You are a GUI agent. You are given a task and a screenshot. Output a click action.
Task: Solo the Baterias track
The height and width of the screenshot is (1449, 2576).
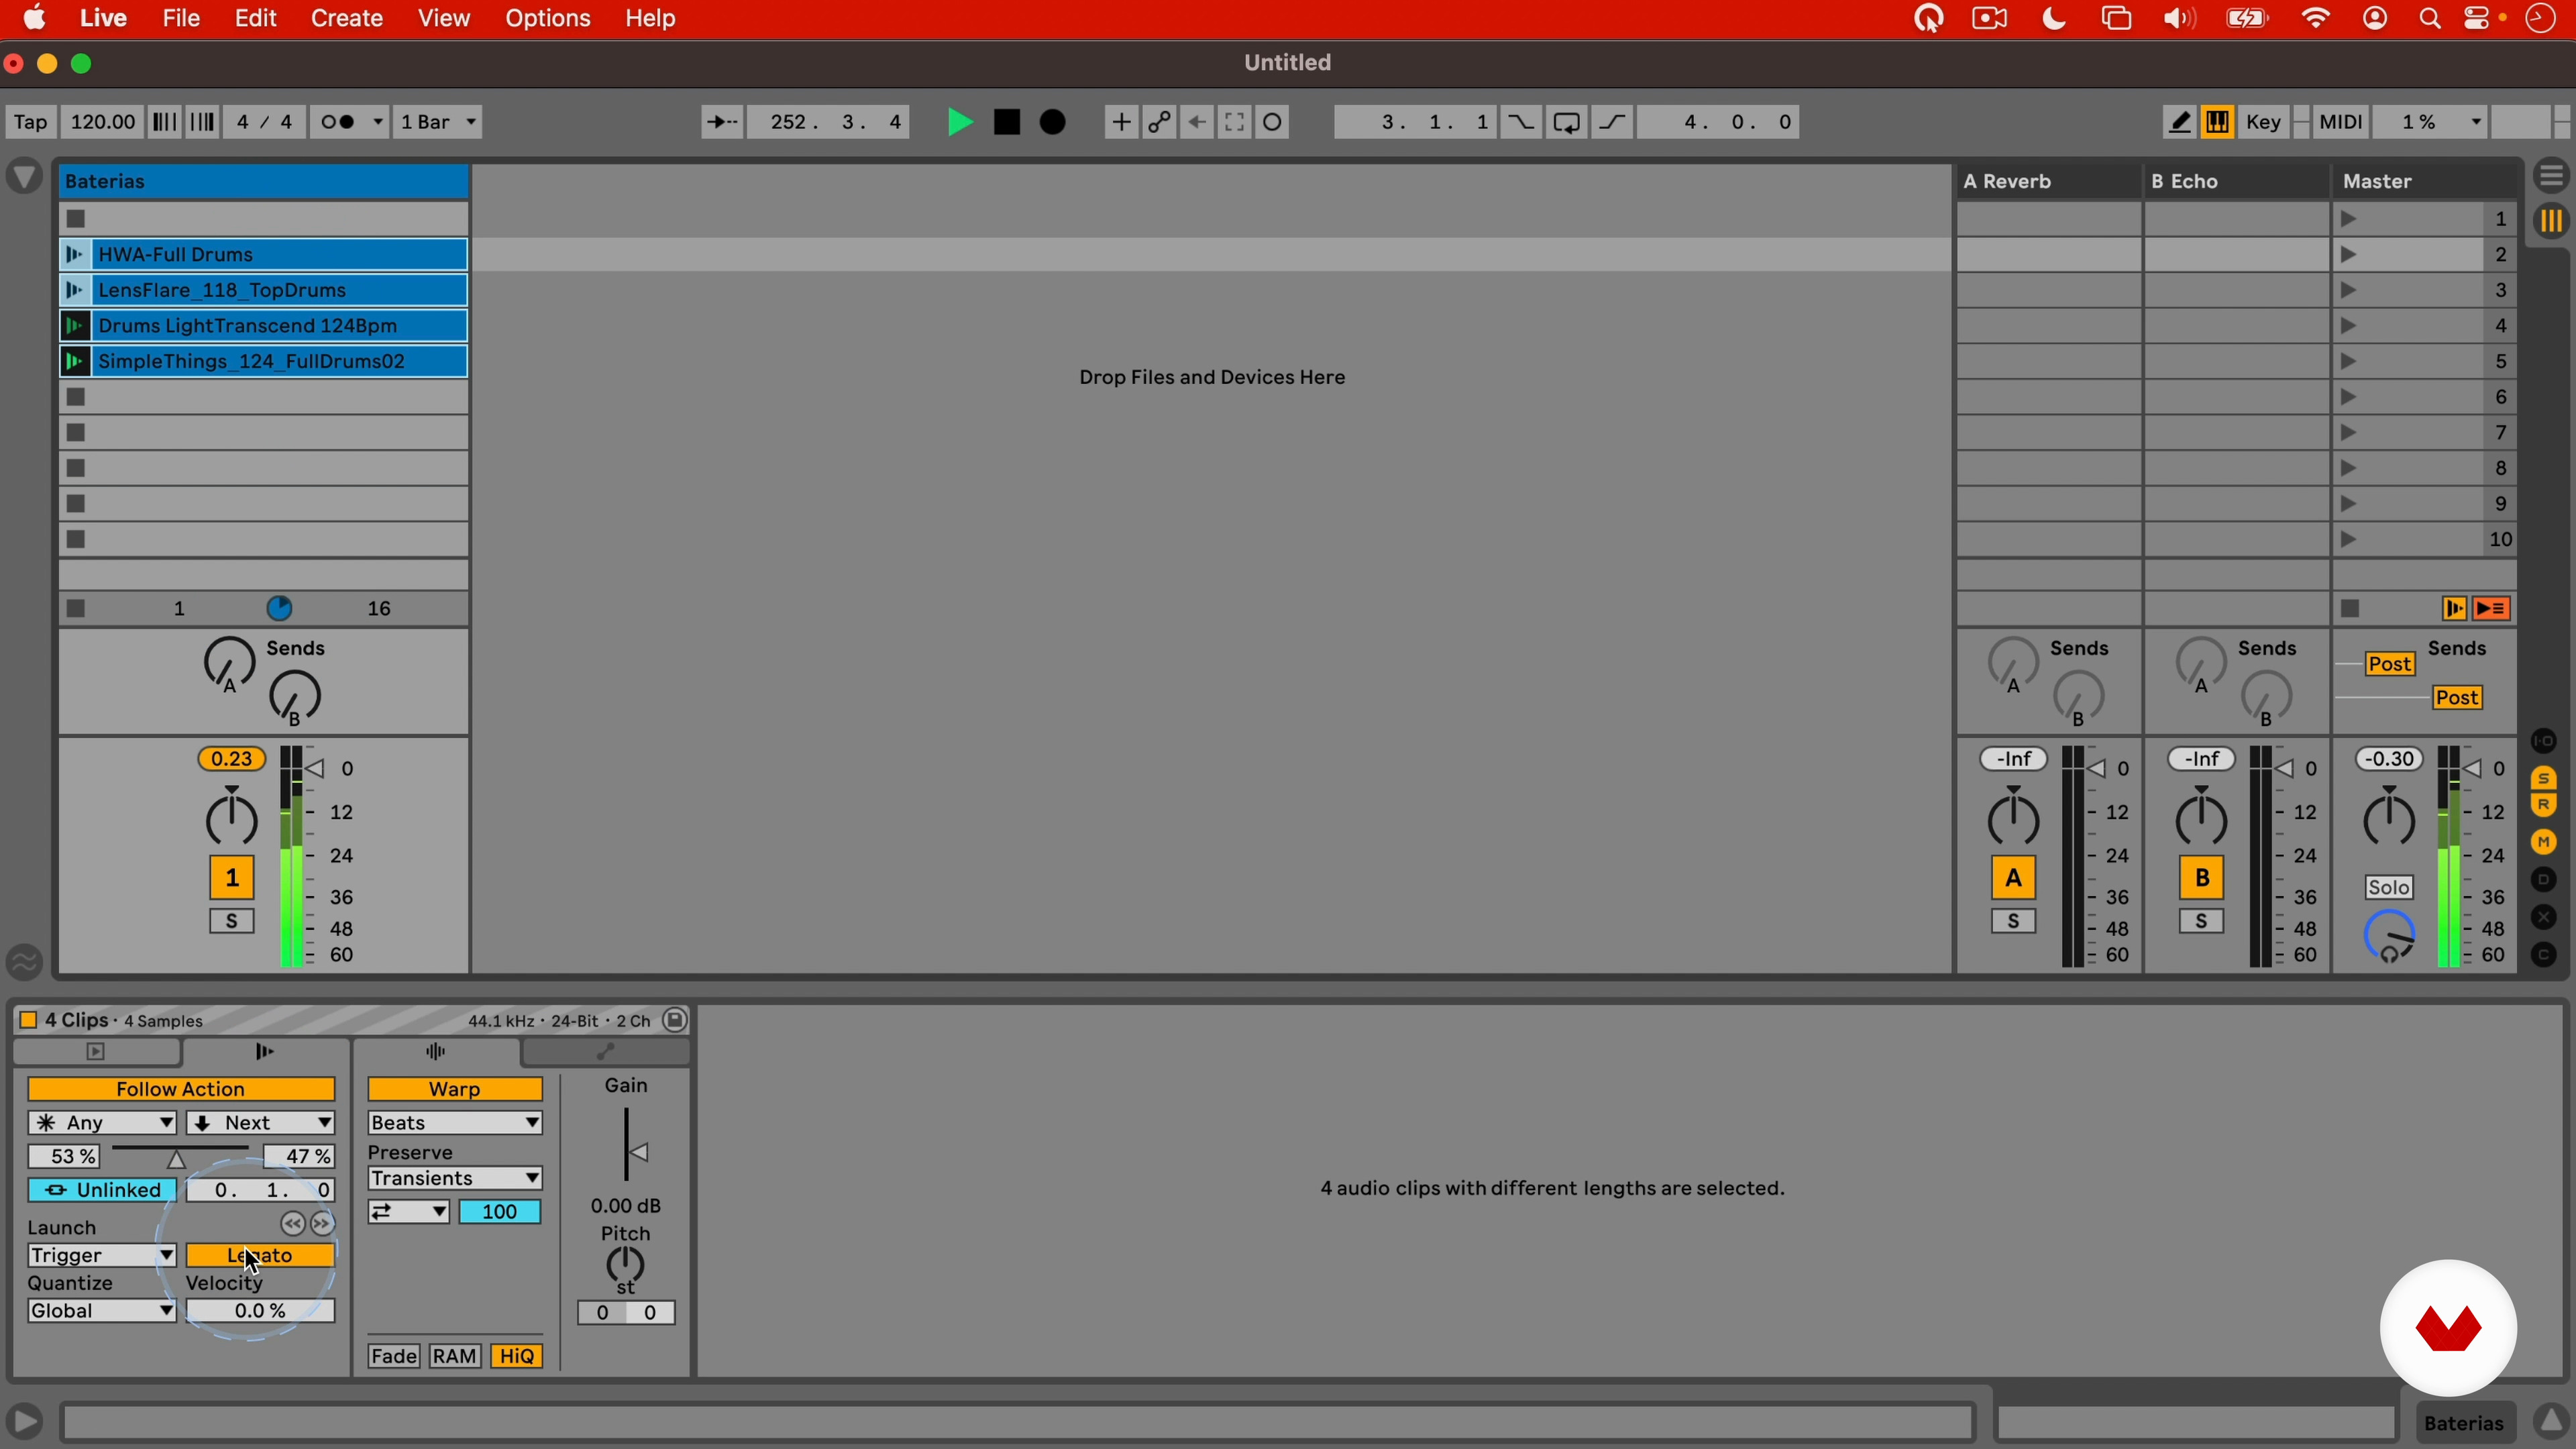tap(232, 922)
